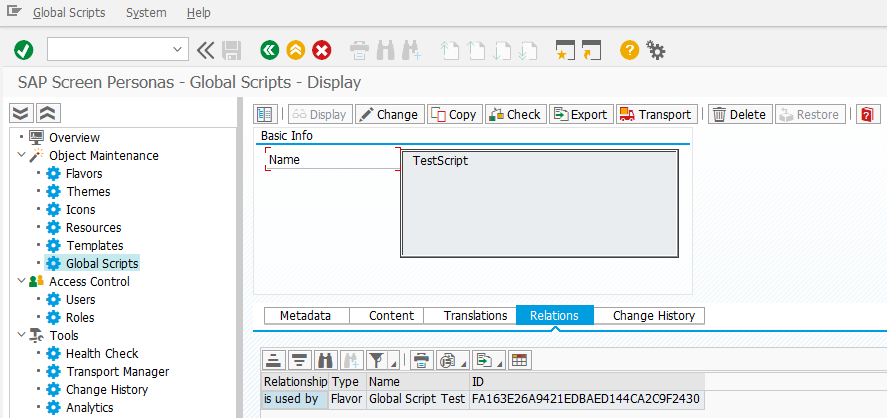Image resolution: width=887 pixels, height=418 pixels.
Task: Select the Relations tab
Action: [554, 316]
